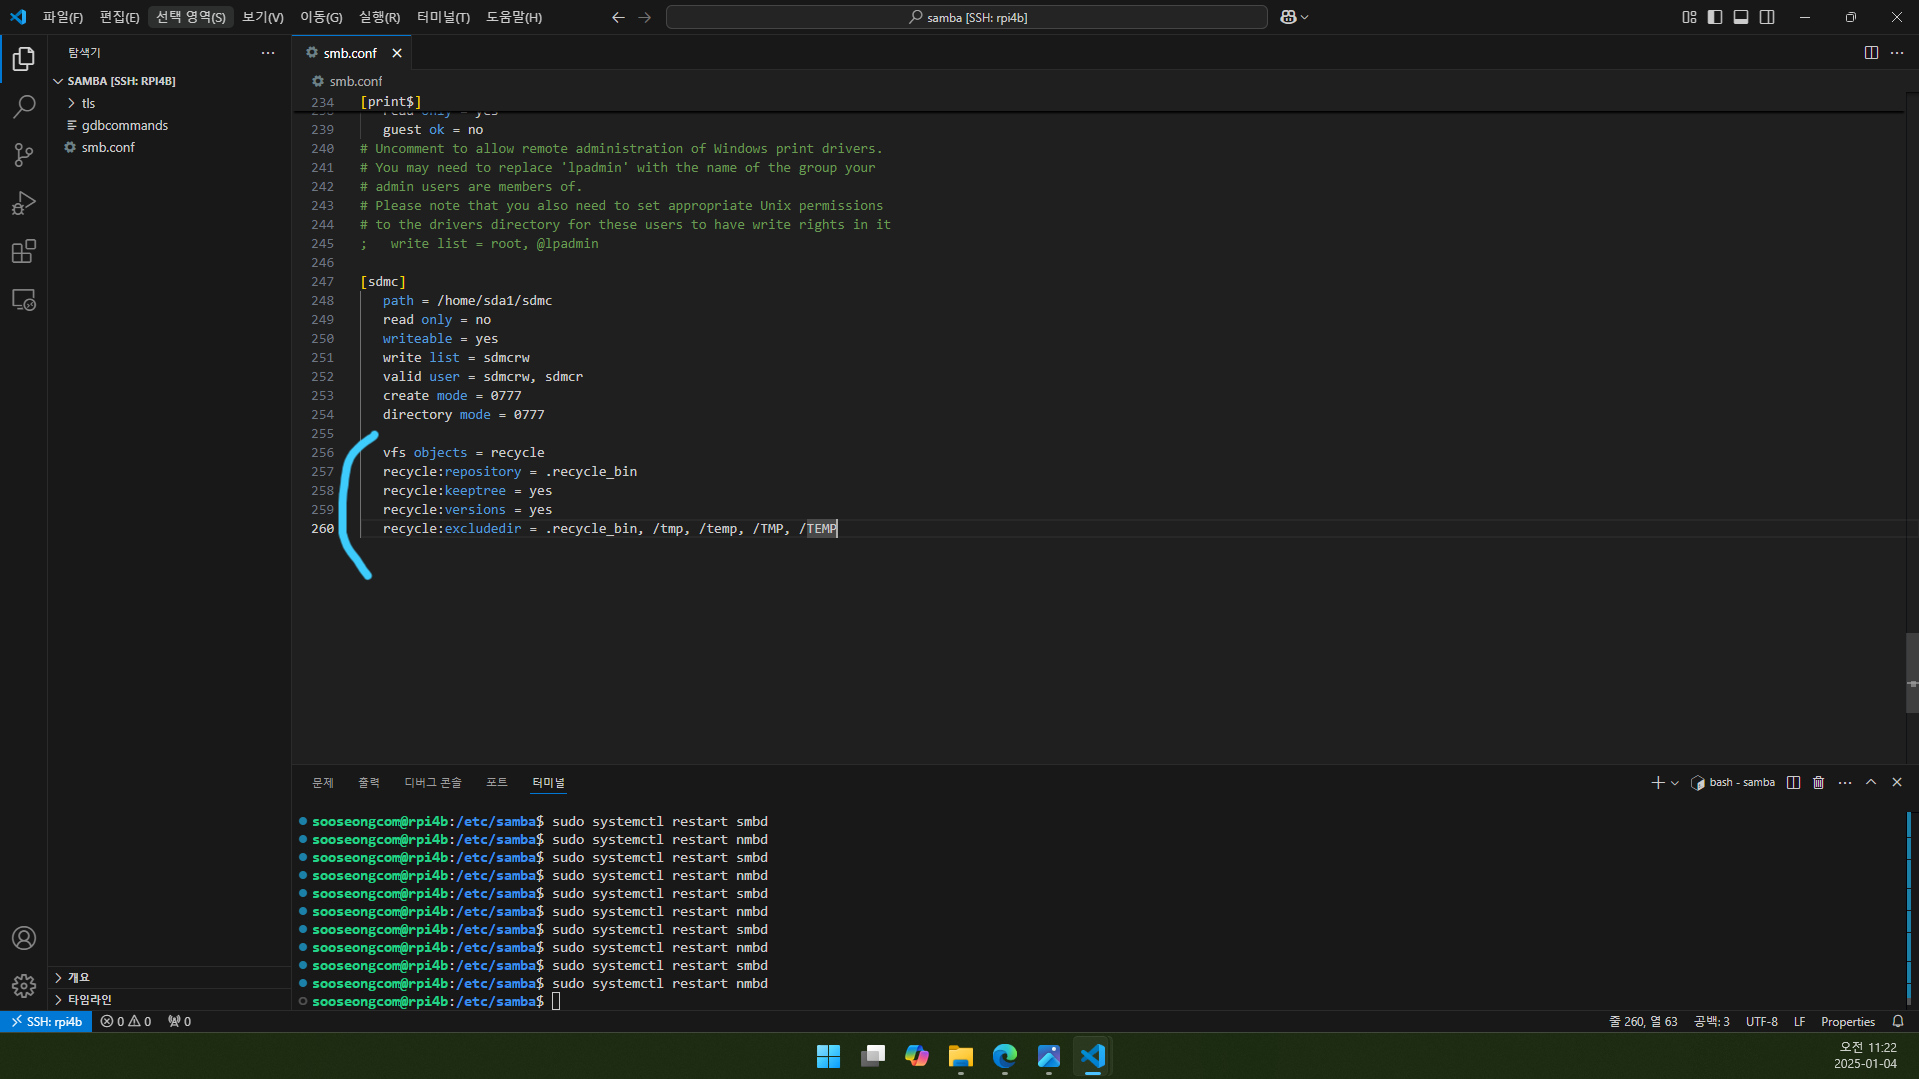Open the taskbar clock and date
Image resolution: width=1919 pixels, height=1079 pixels.
(x=1866, y=1056)
